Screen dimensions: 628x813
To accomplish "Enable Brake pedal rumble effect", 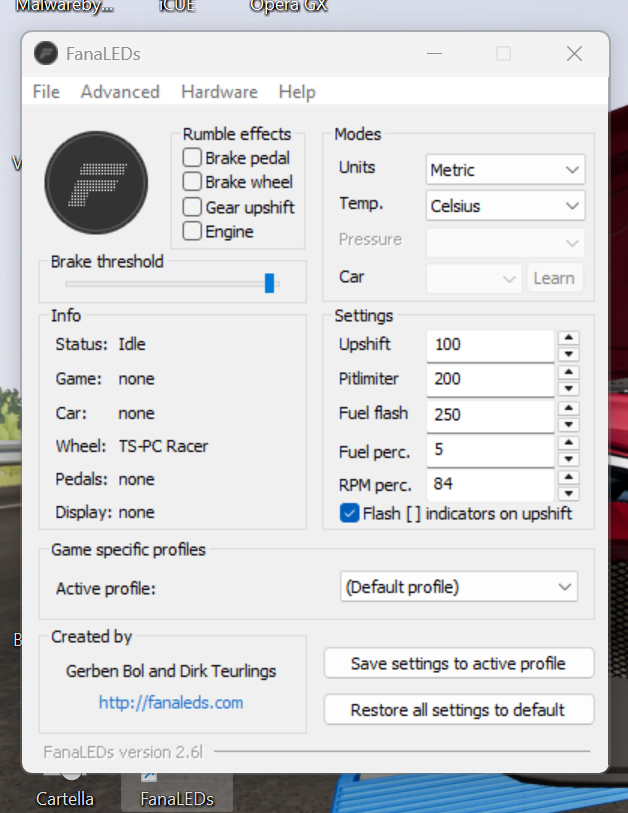I will coord(192,158).
